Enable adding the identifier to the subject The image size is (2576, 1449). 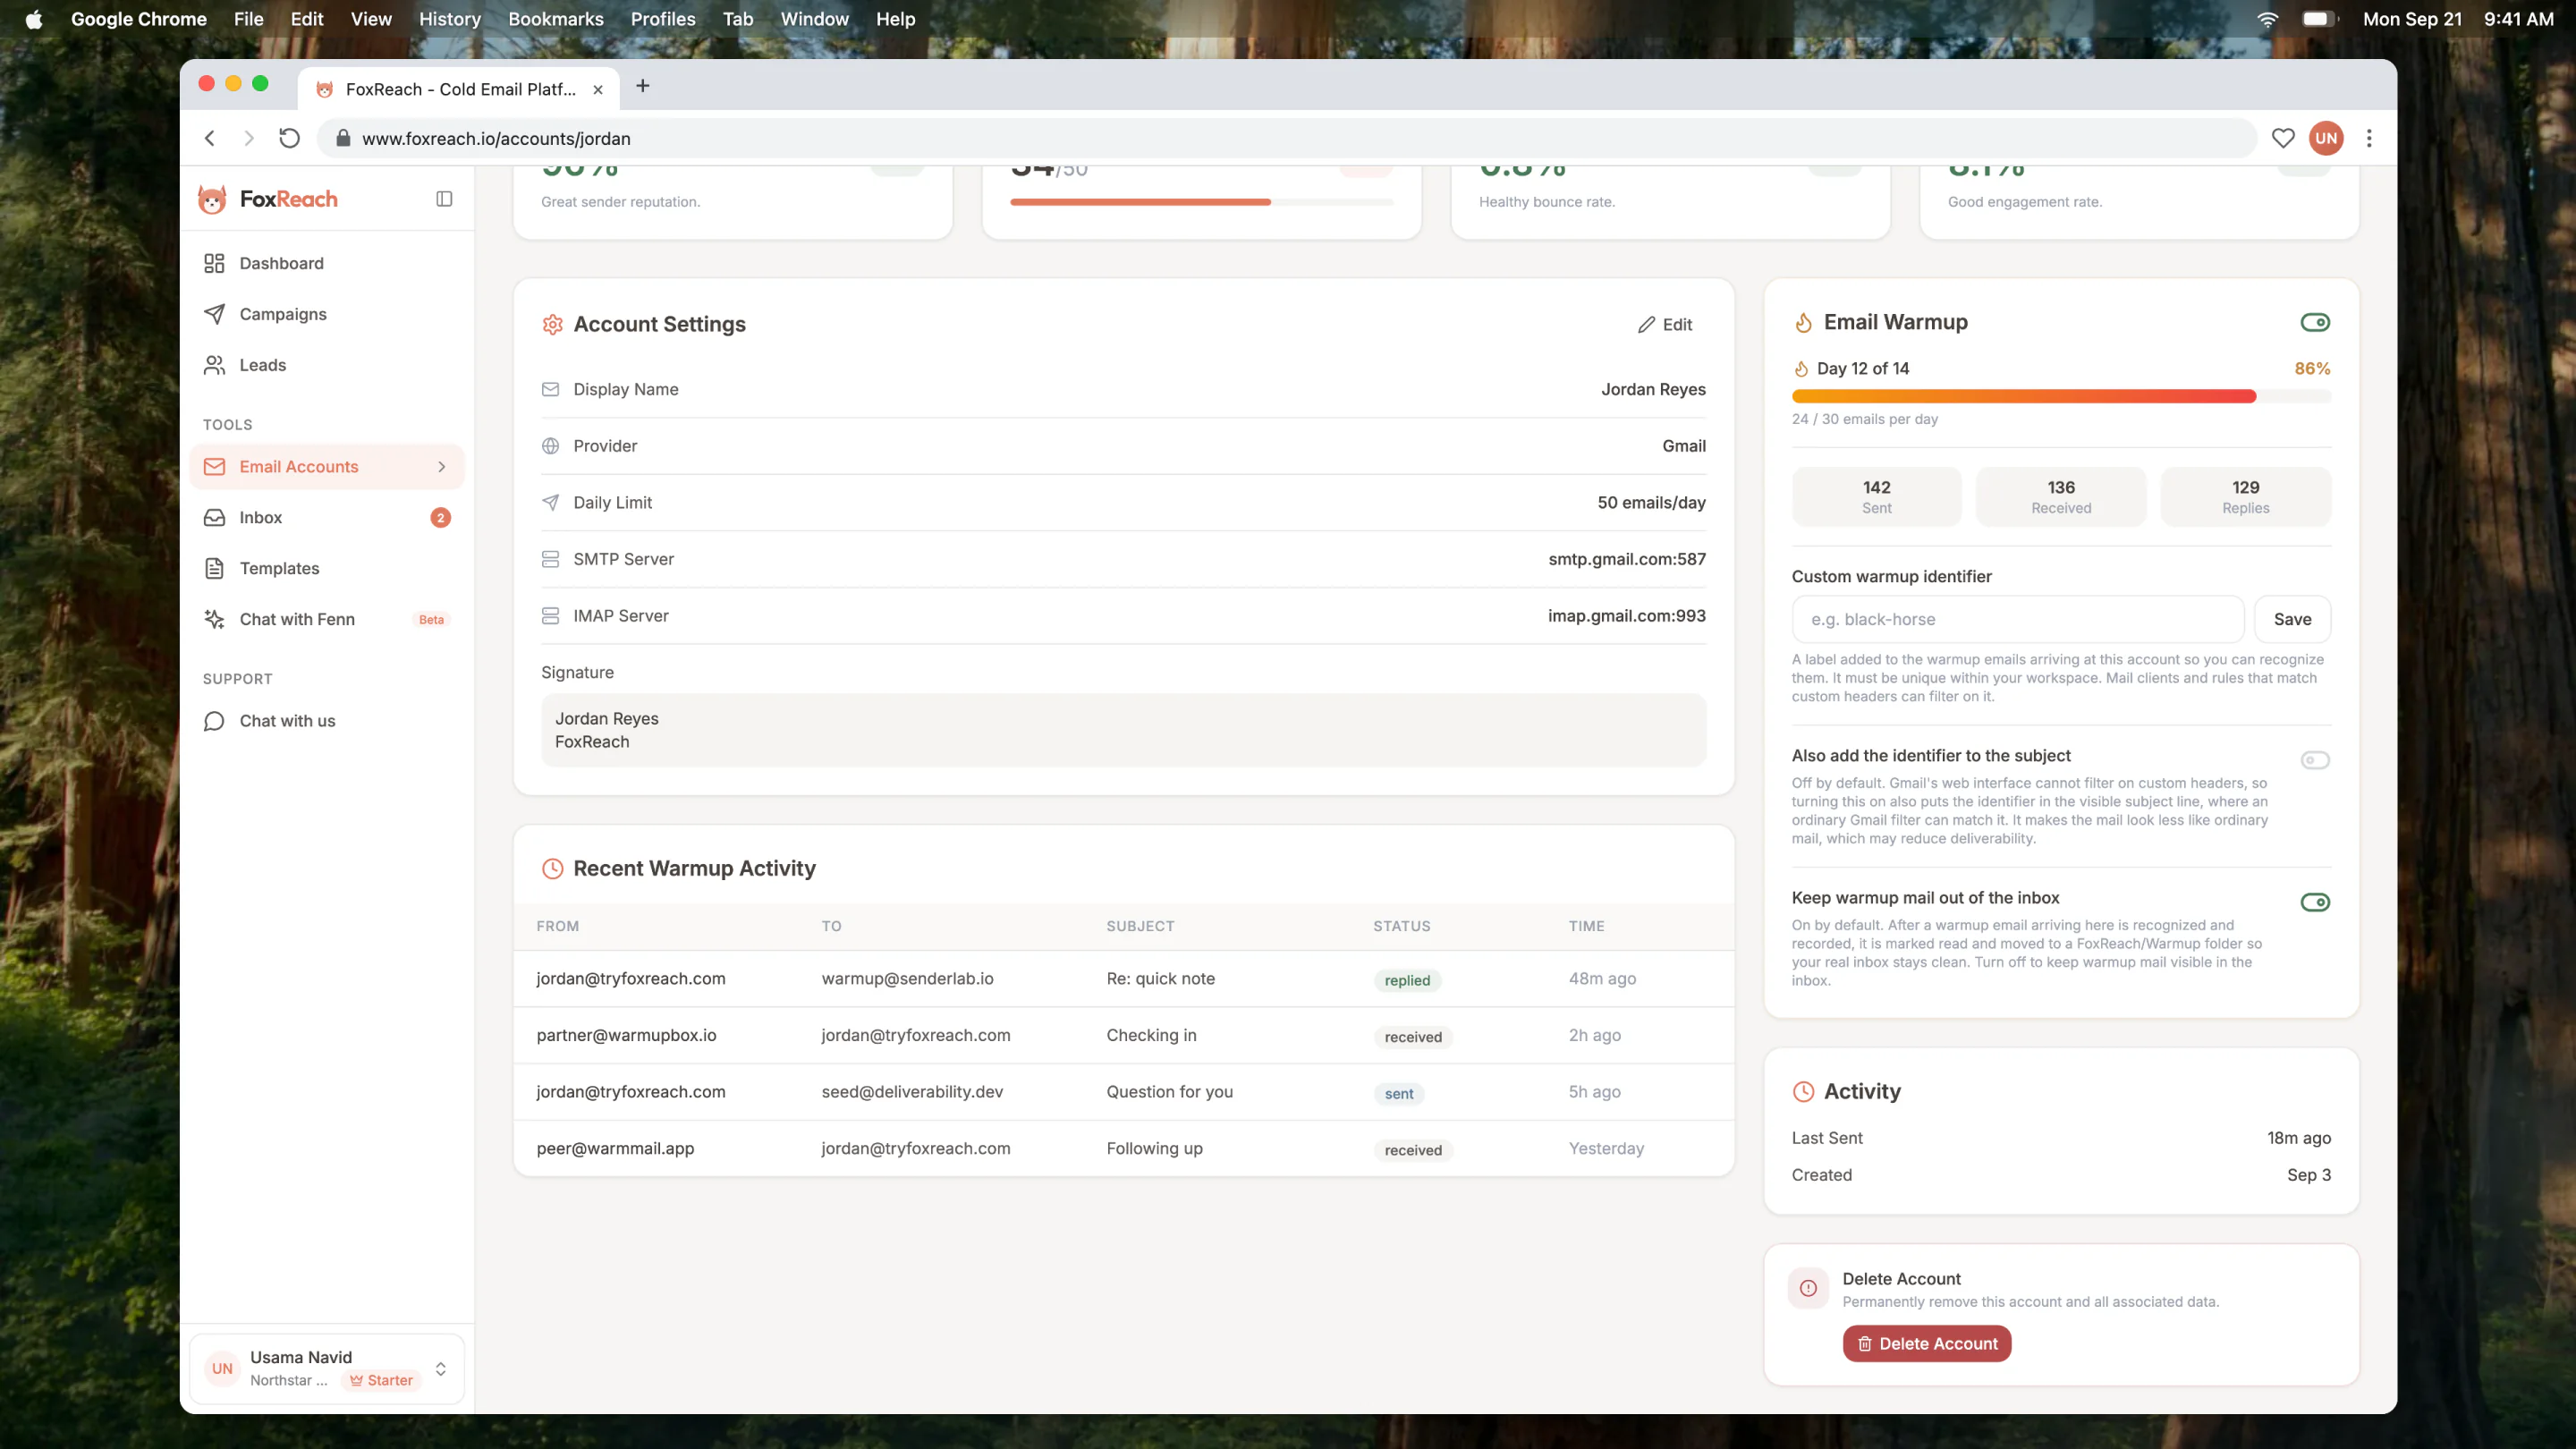(2315, 760)
